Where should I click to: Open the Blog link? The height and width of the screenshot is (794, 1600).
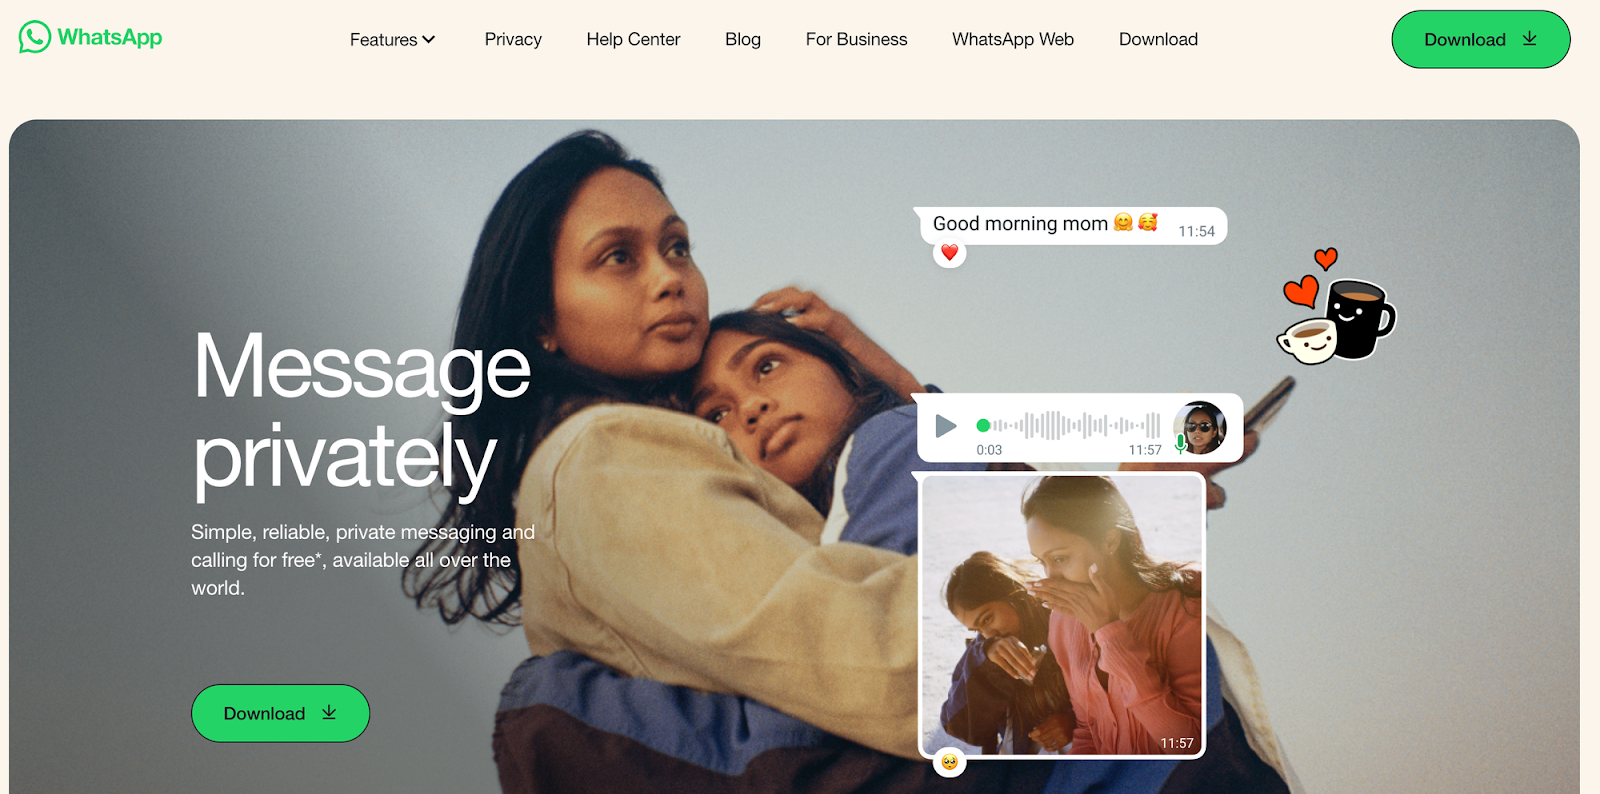(x=743, y=39)
